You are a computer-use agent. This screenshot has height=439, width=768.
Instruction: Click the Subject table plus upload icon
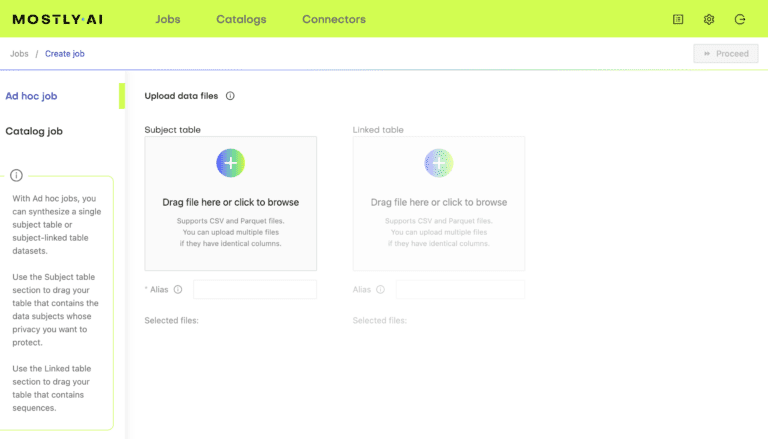point(230,163)
